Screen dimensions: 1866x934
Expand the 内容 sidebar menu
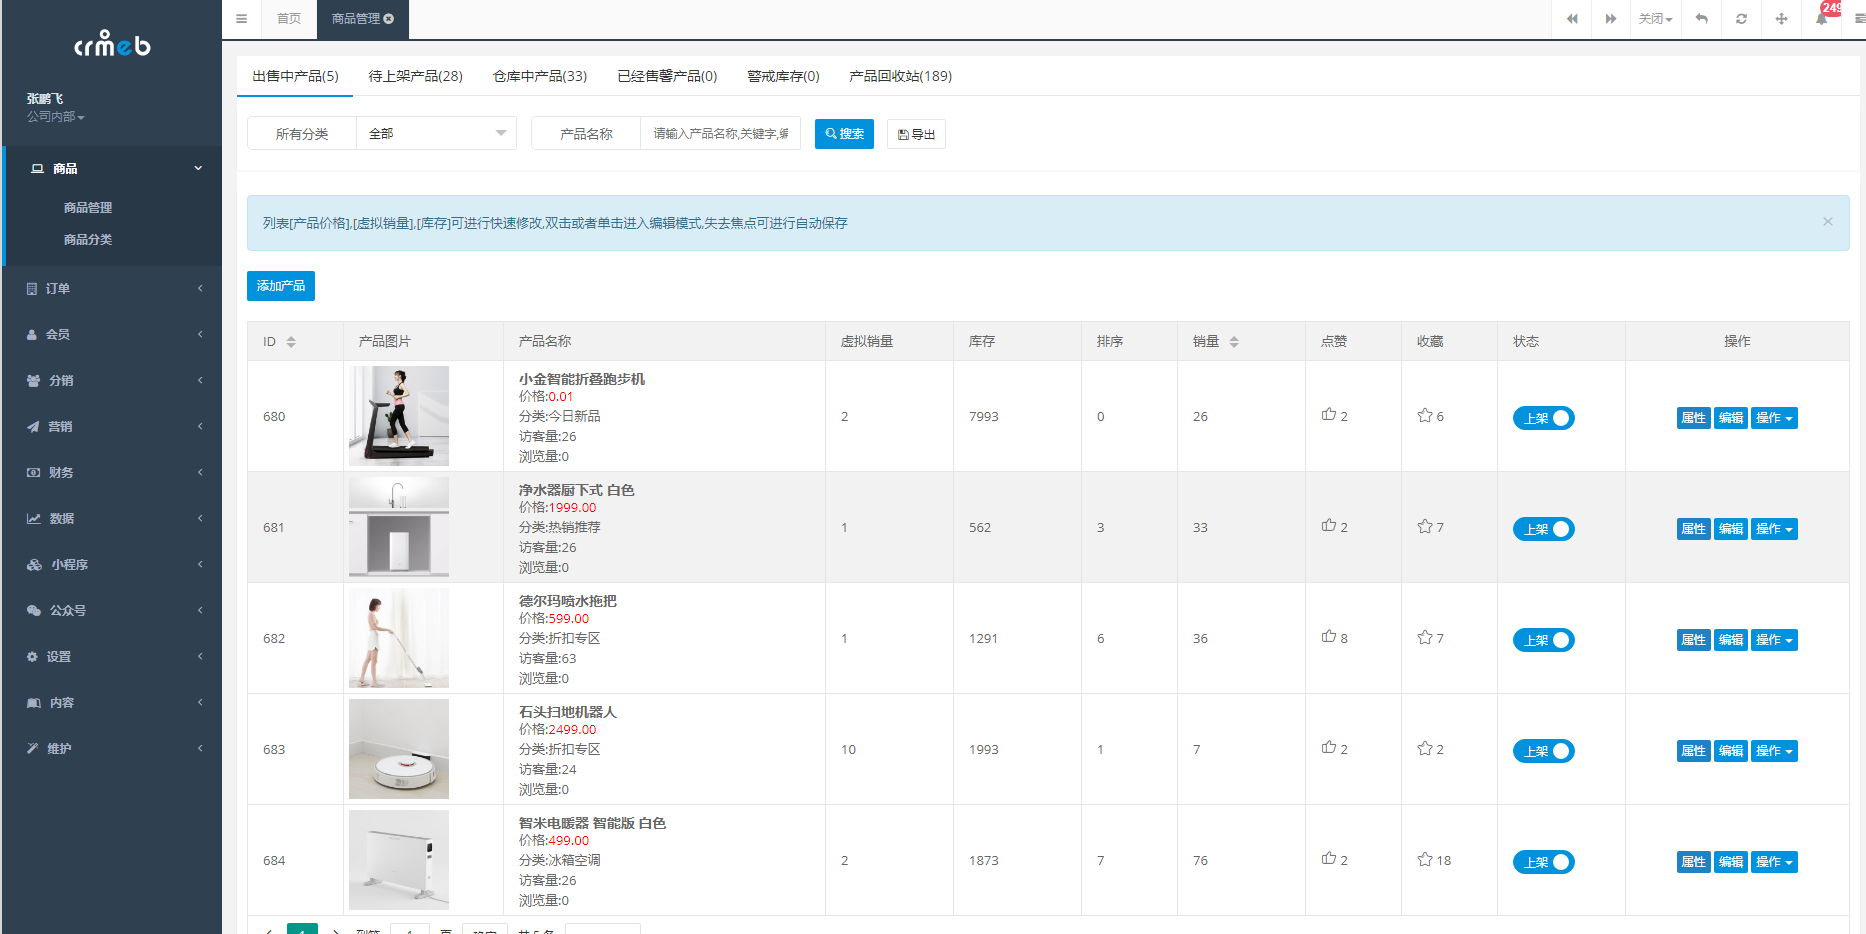[112, 703]
